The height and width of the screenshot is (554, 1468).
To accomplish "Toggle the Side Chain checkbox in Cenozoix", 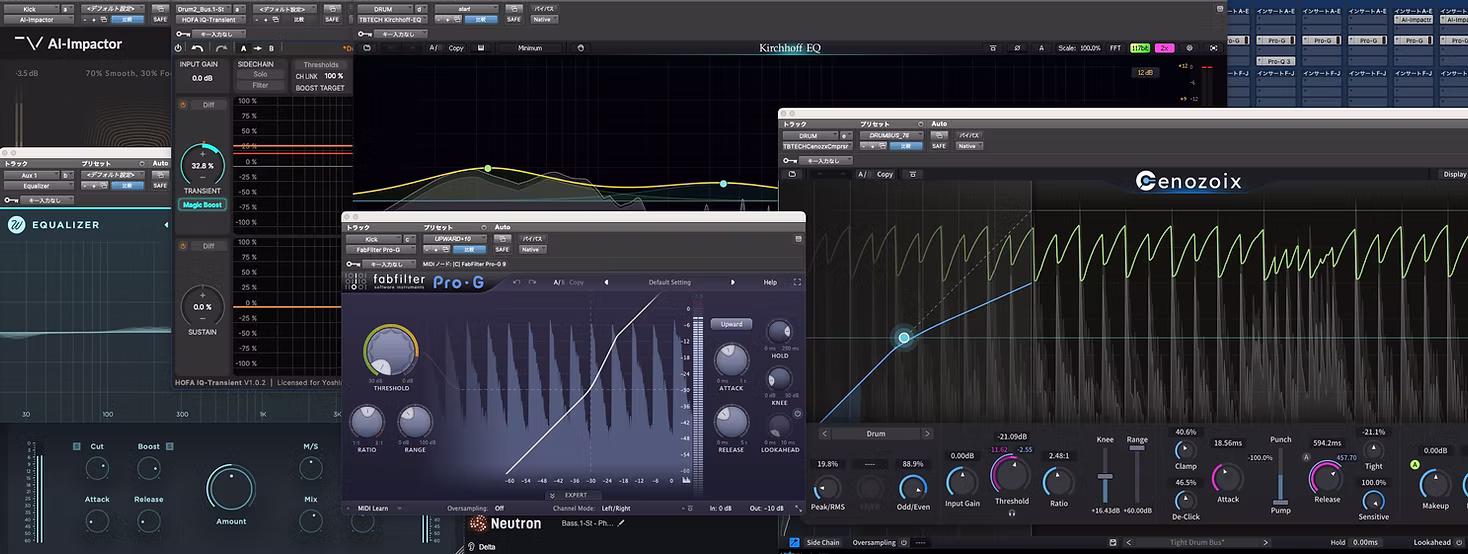I will pos(794,542).
